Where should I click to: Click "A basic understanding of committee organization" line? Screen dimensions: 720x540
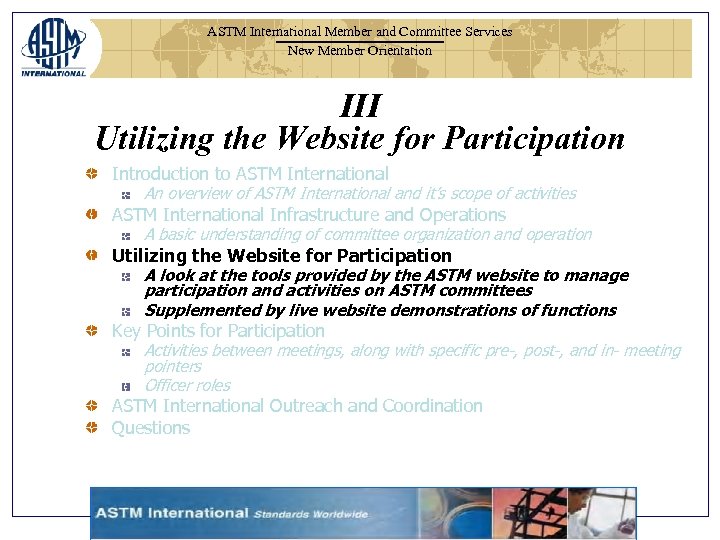point(368,235)
